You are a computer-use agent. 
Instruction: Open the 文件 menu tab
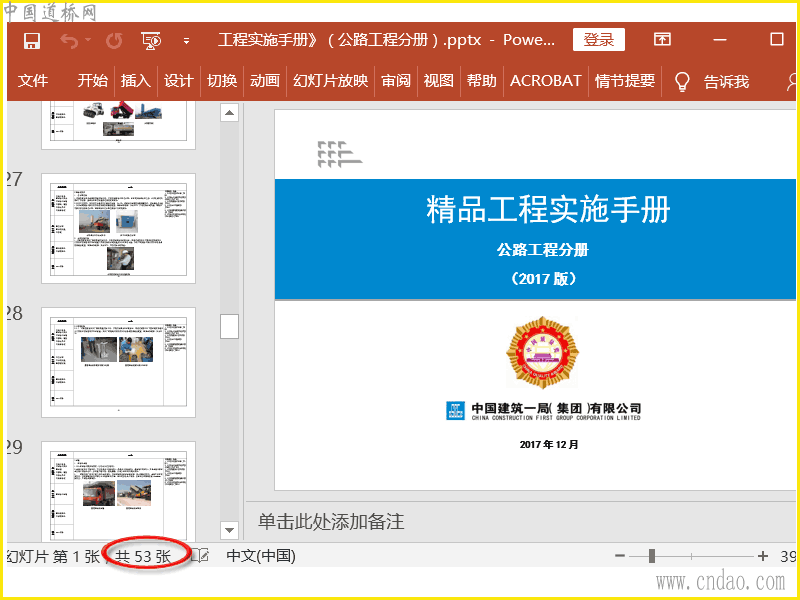point(33,81)
